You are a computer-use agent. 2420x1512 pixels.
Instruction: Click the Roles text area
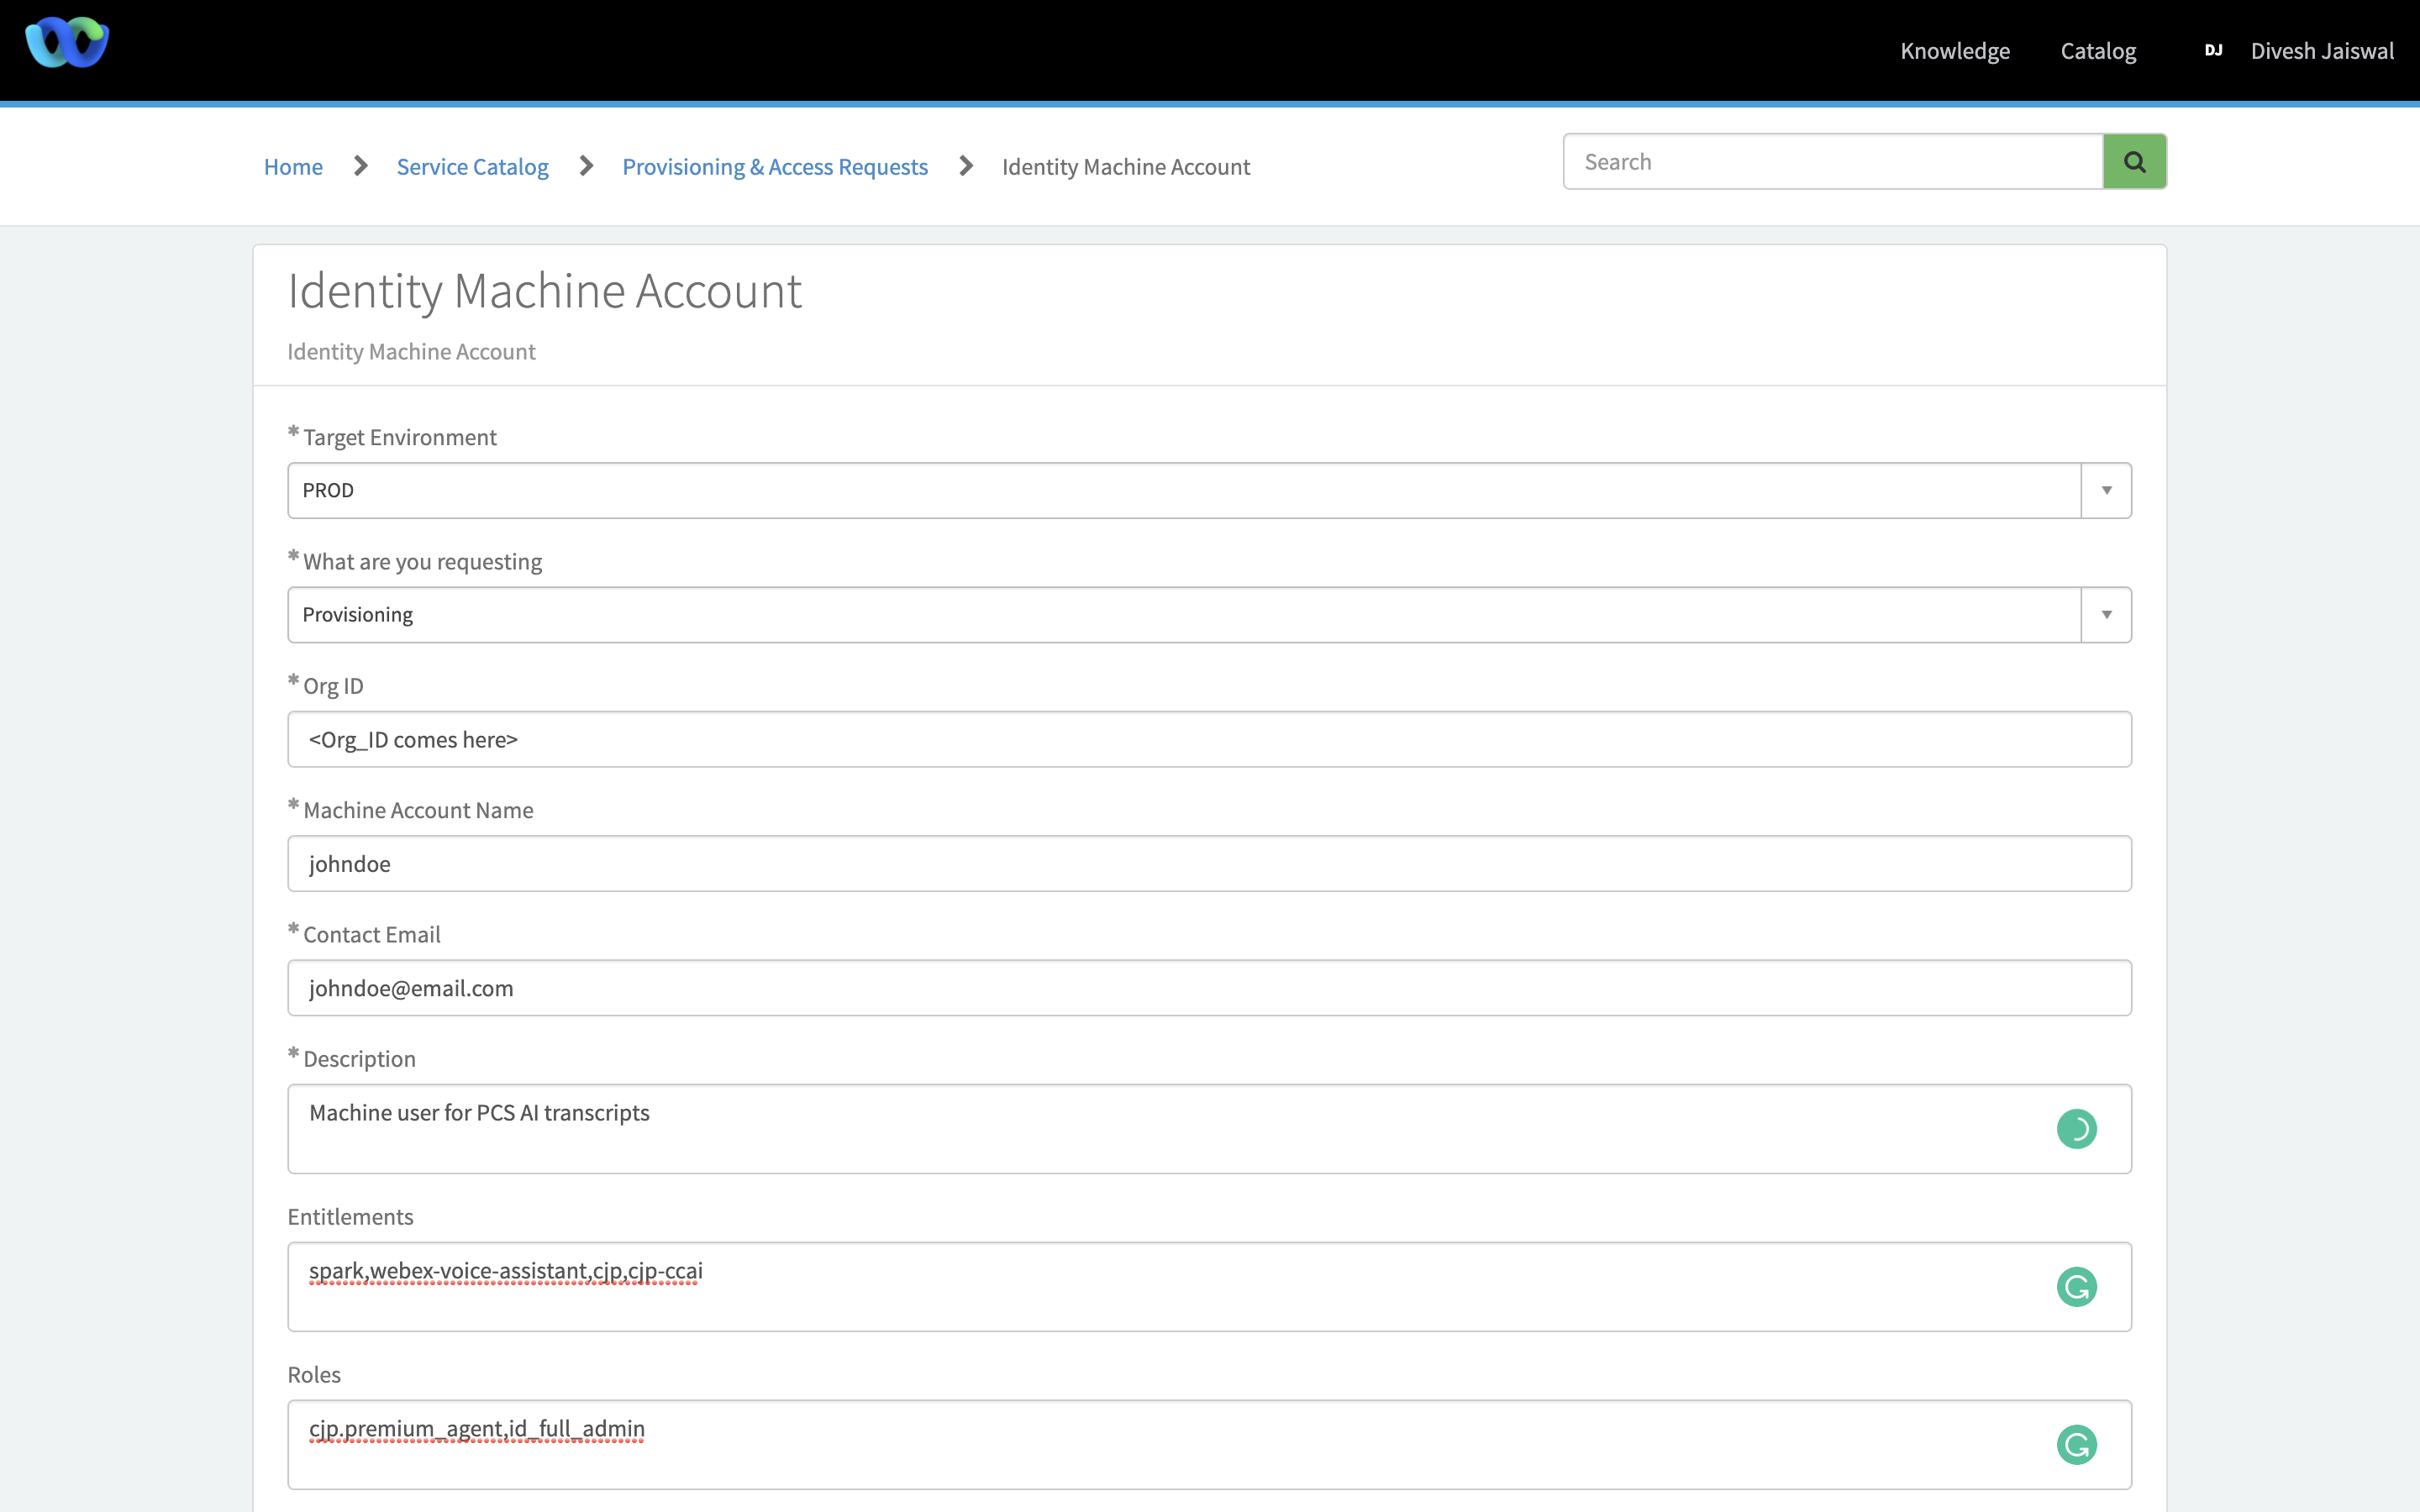click(1209, 1444)
